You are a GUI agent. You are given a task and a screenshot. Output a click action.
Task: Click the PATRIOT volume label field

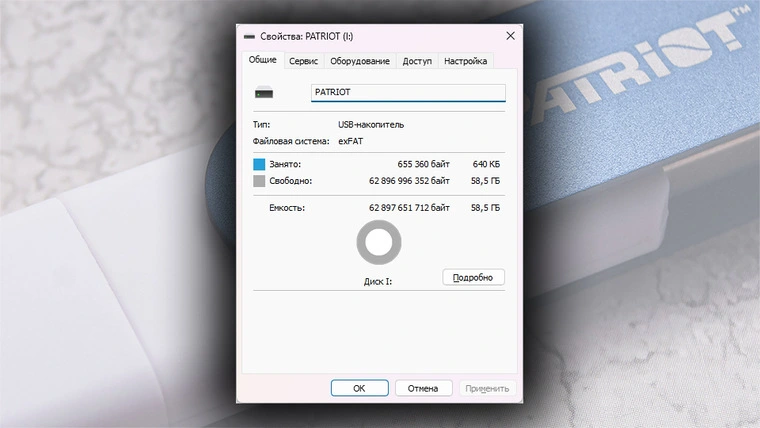click(408, 93)
